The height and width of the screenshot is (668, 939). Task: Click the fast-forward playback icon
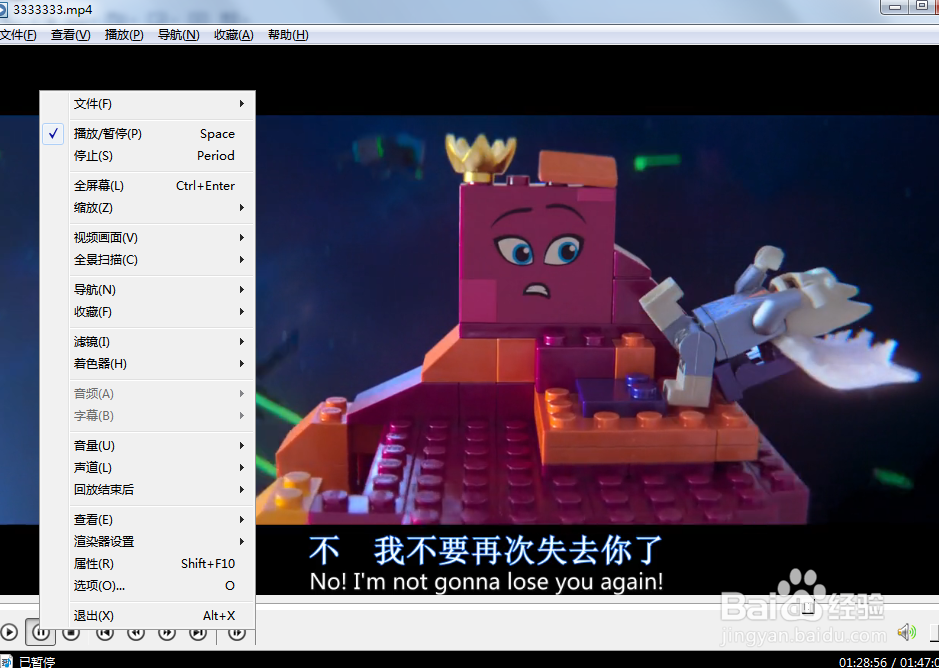click(x=166, y=632)
